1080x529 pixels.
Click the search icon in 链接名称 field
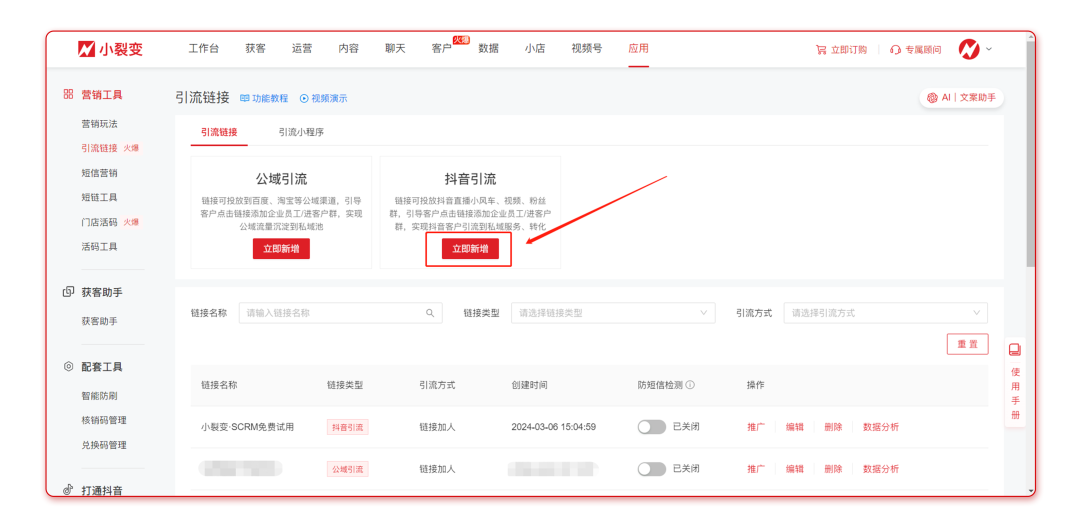click(x=431, y=313)
